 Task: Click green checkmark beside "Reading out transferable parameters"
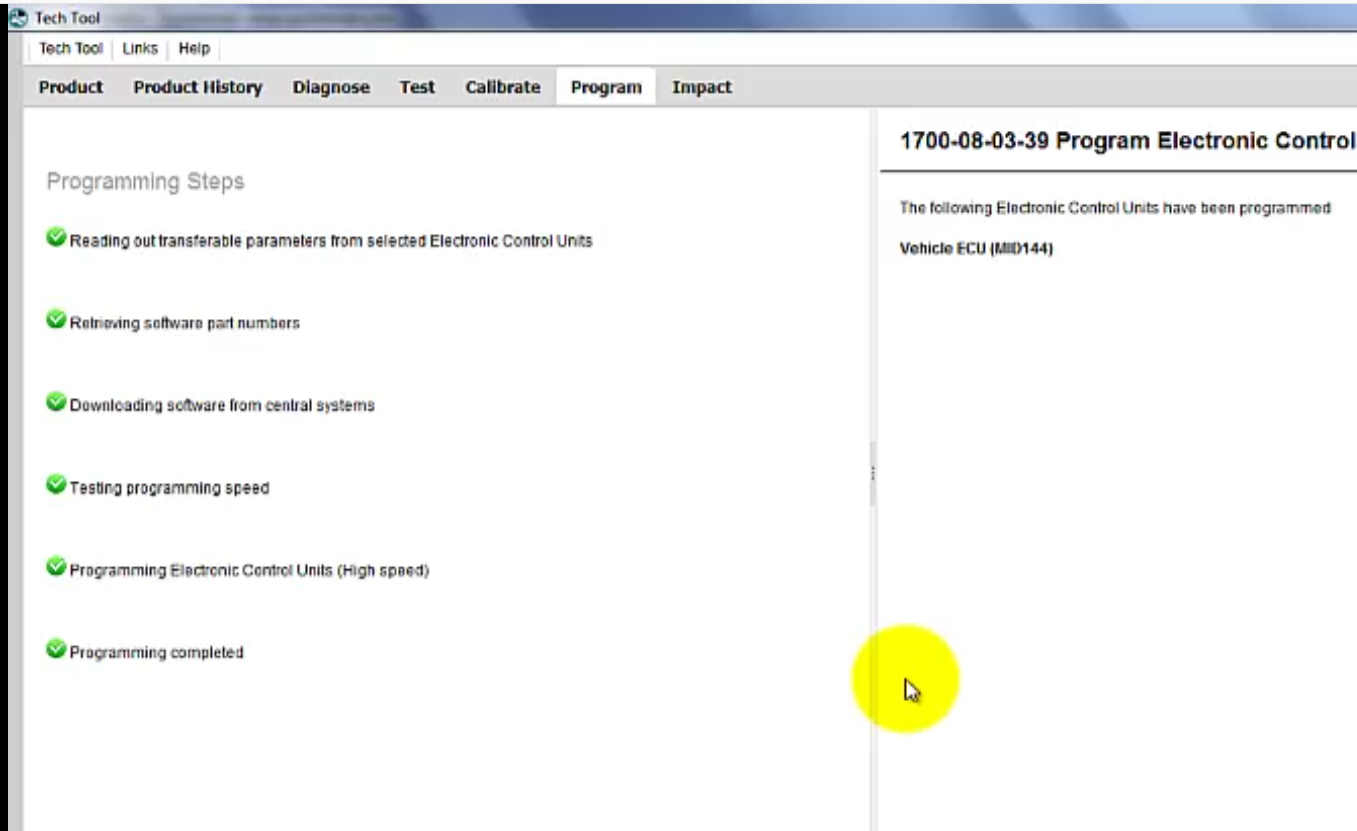[x=57, y=240]
